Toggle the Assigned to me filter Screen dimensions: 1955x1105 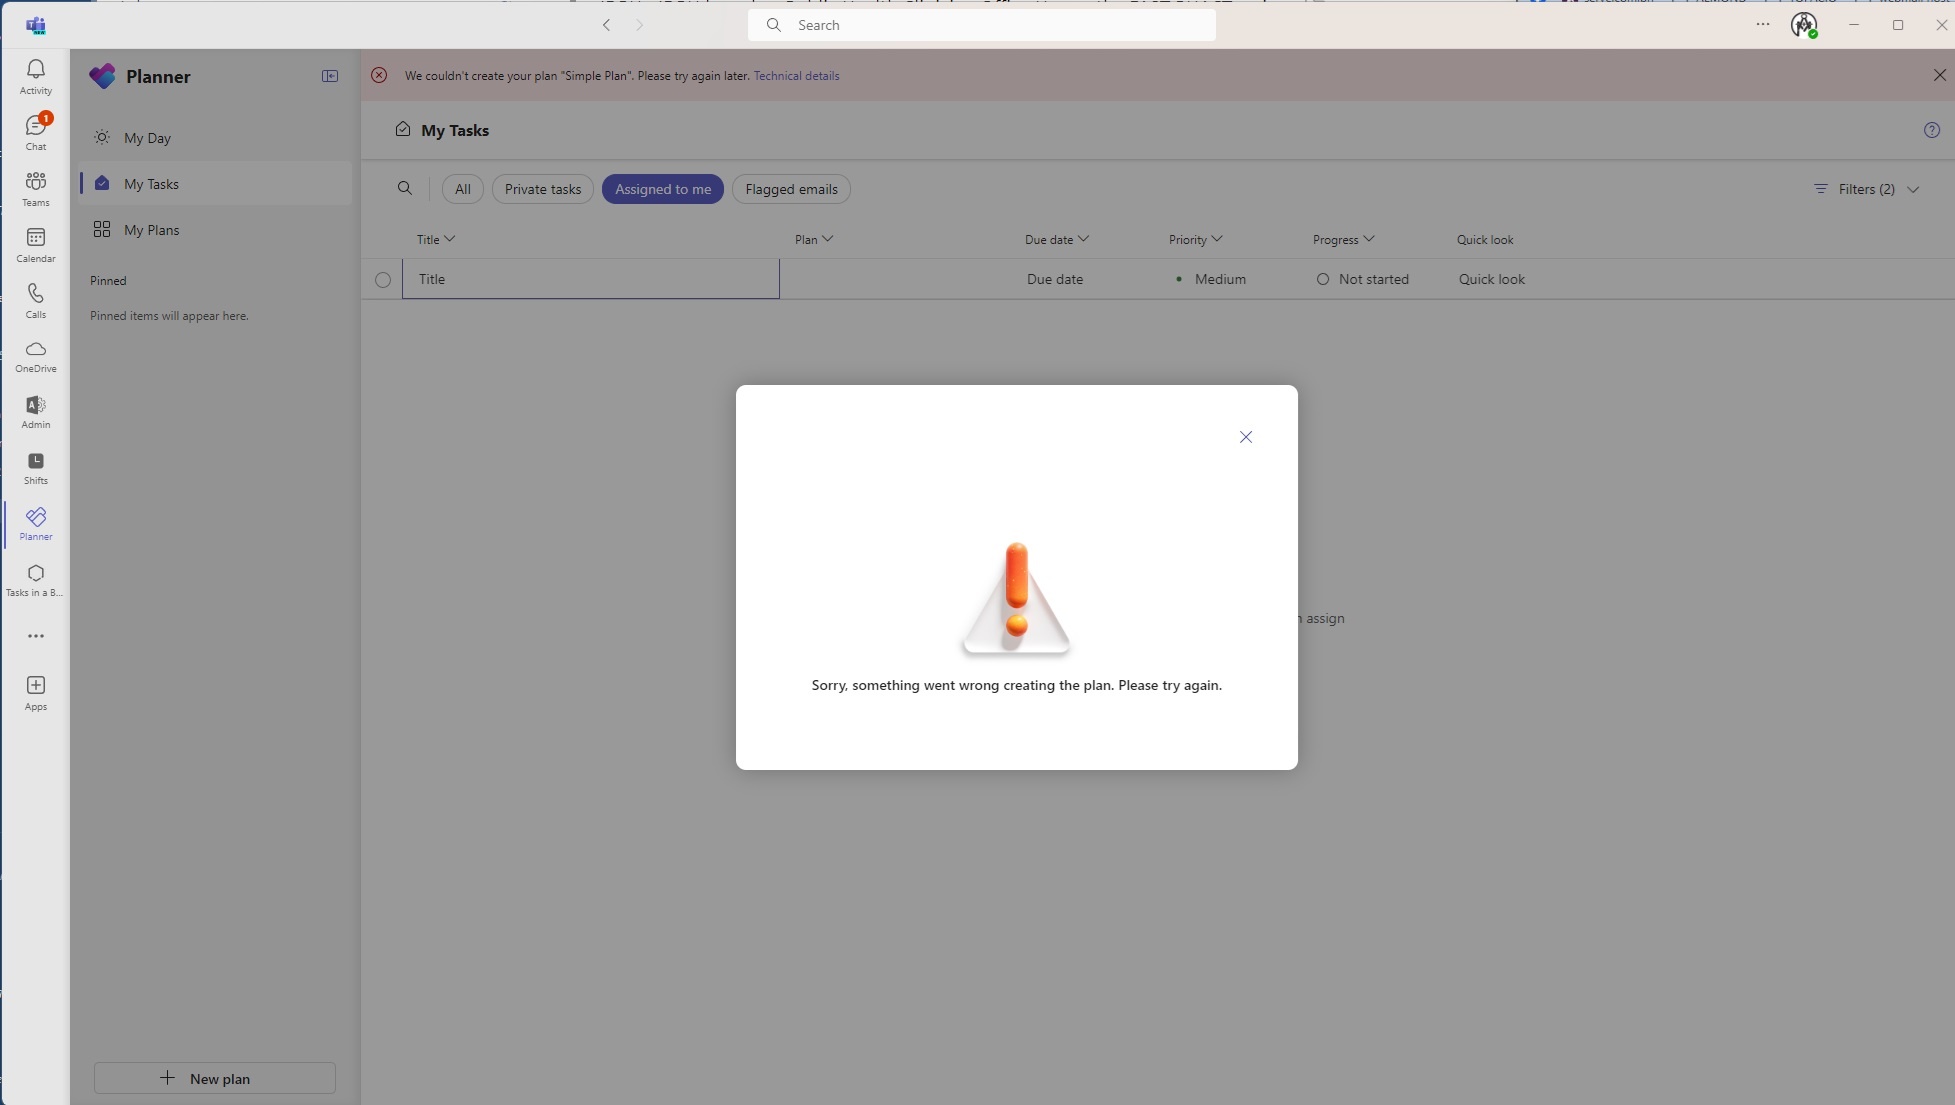coord(662,189)
